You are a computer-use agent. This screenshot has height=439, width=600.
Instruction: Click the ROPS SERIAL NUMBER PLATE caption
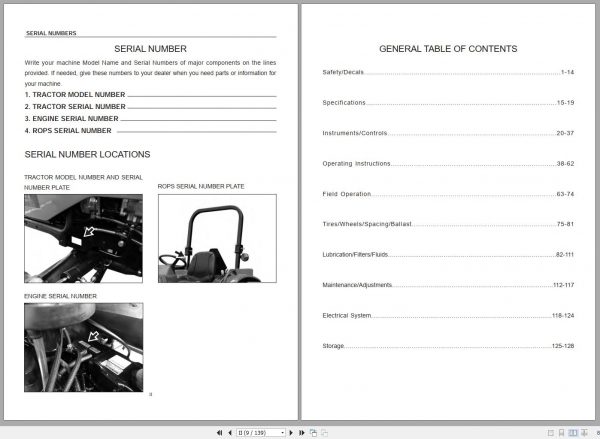(x=201, y=186)
